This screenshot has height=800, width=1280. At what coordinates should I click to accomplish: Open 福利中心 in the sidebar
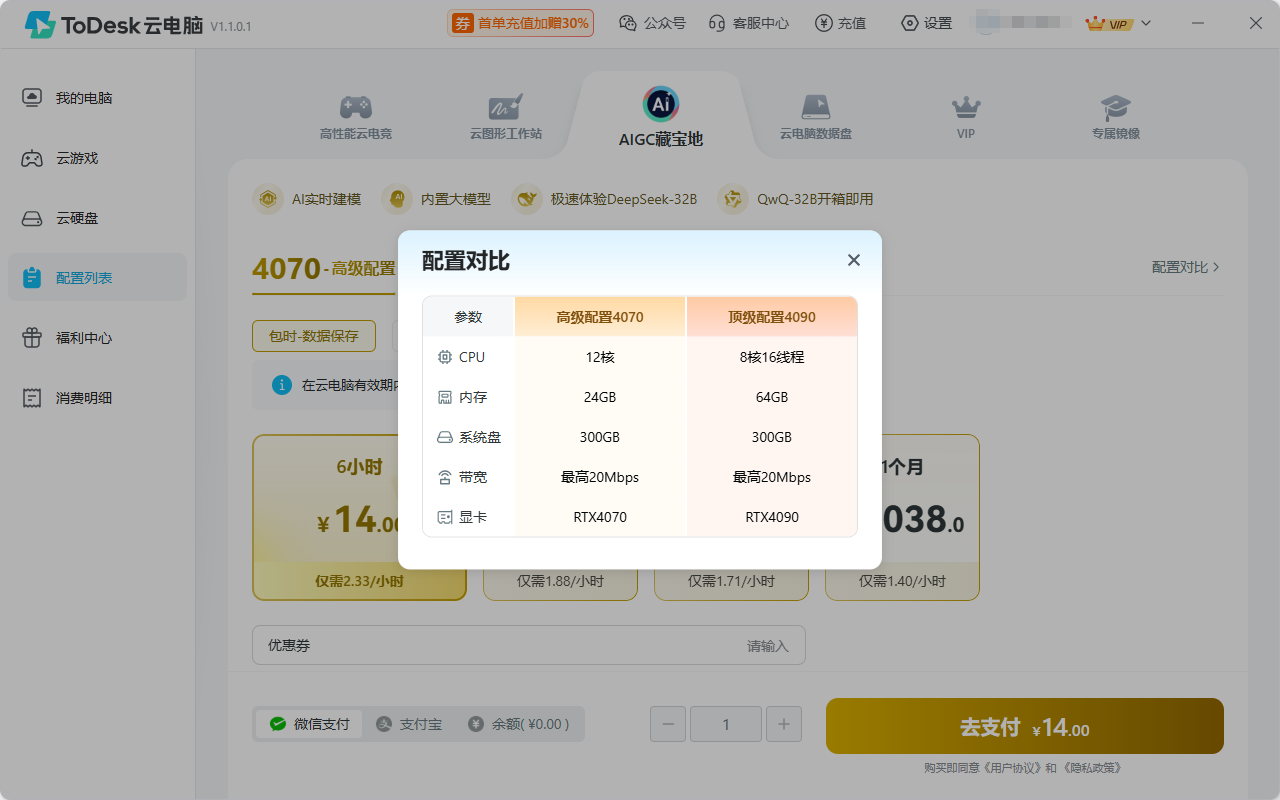[x=97, y=338]
